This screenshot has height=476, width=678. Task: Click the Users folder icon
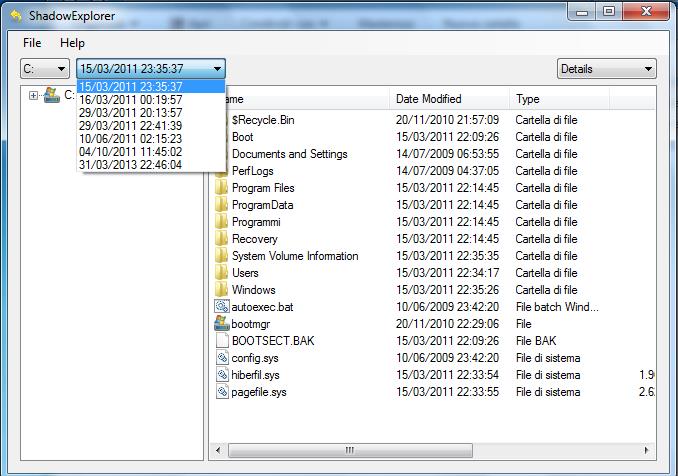pyautogui.click(x=221, y=273)
